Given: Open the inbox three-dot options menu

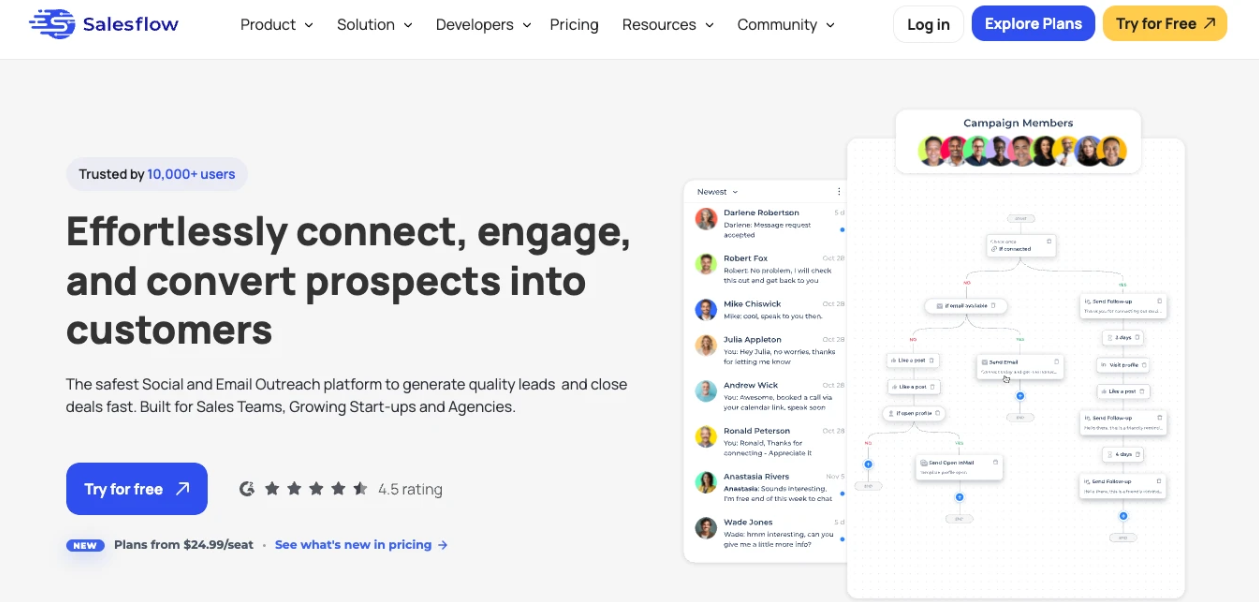Looking at the screenshot, I should click(x=838, y=192).
